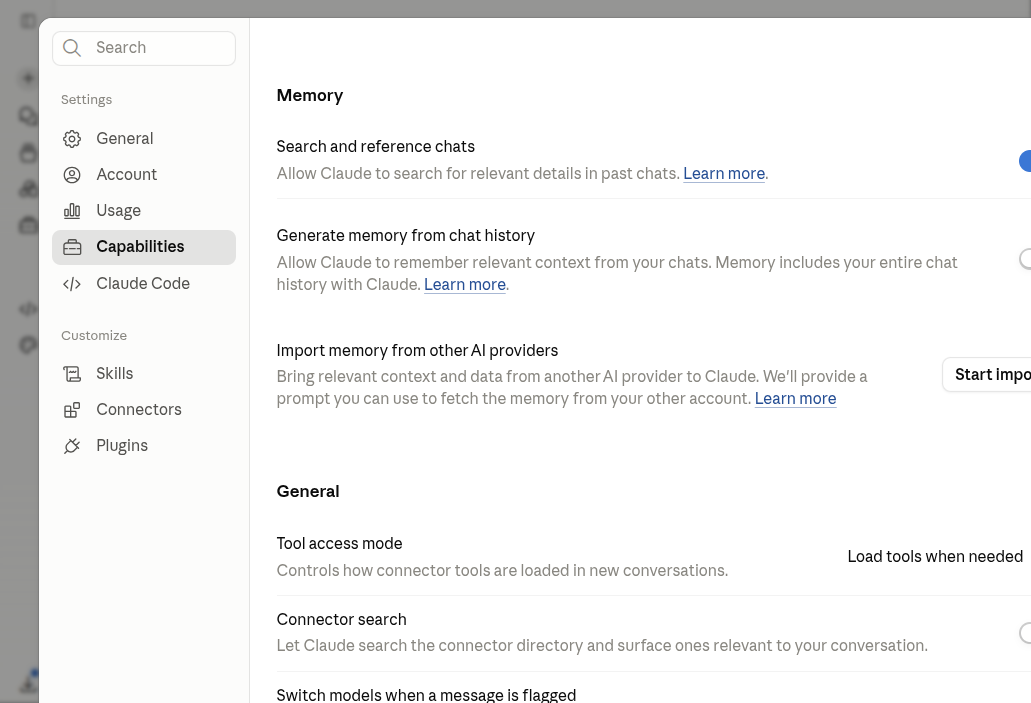
Task: Click the Skills scroll icon
Action: [72, 374]
